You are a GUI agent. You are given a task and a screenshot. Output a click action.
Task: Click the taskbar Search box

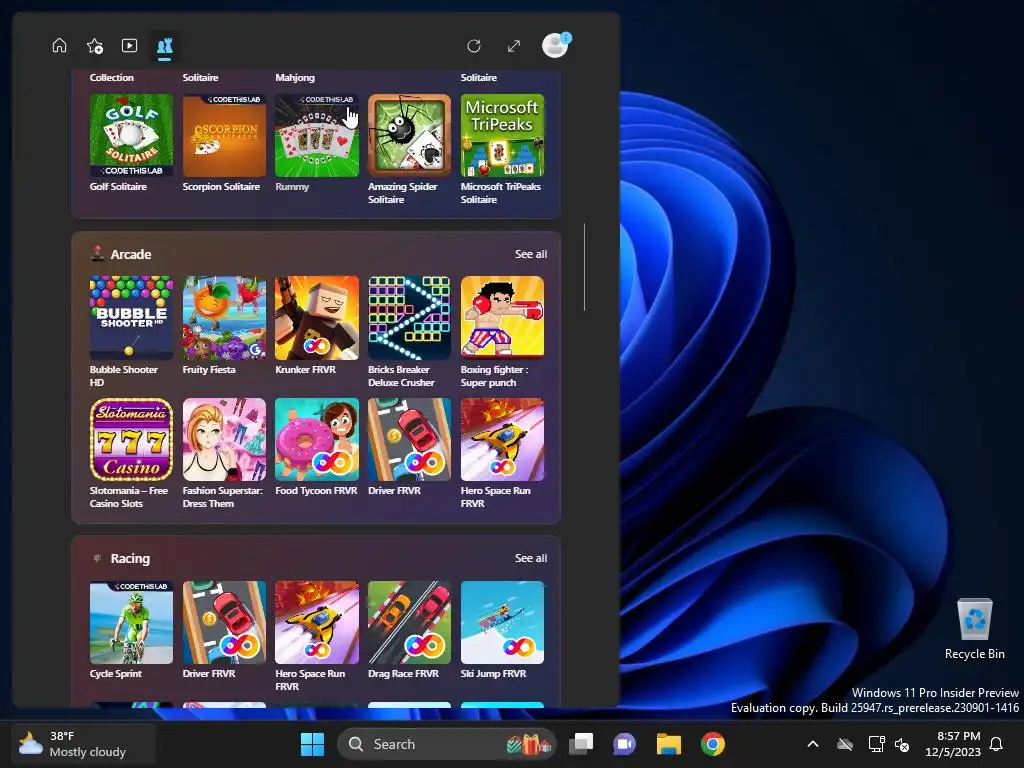click(x=447, y=744)
